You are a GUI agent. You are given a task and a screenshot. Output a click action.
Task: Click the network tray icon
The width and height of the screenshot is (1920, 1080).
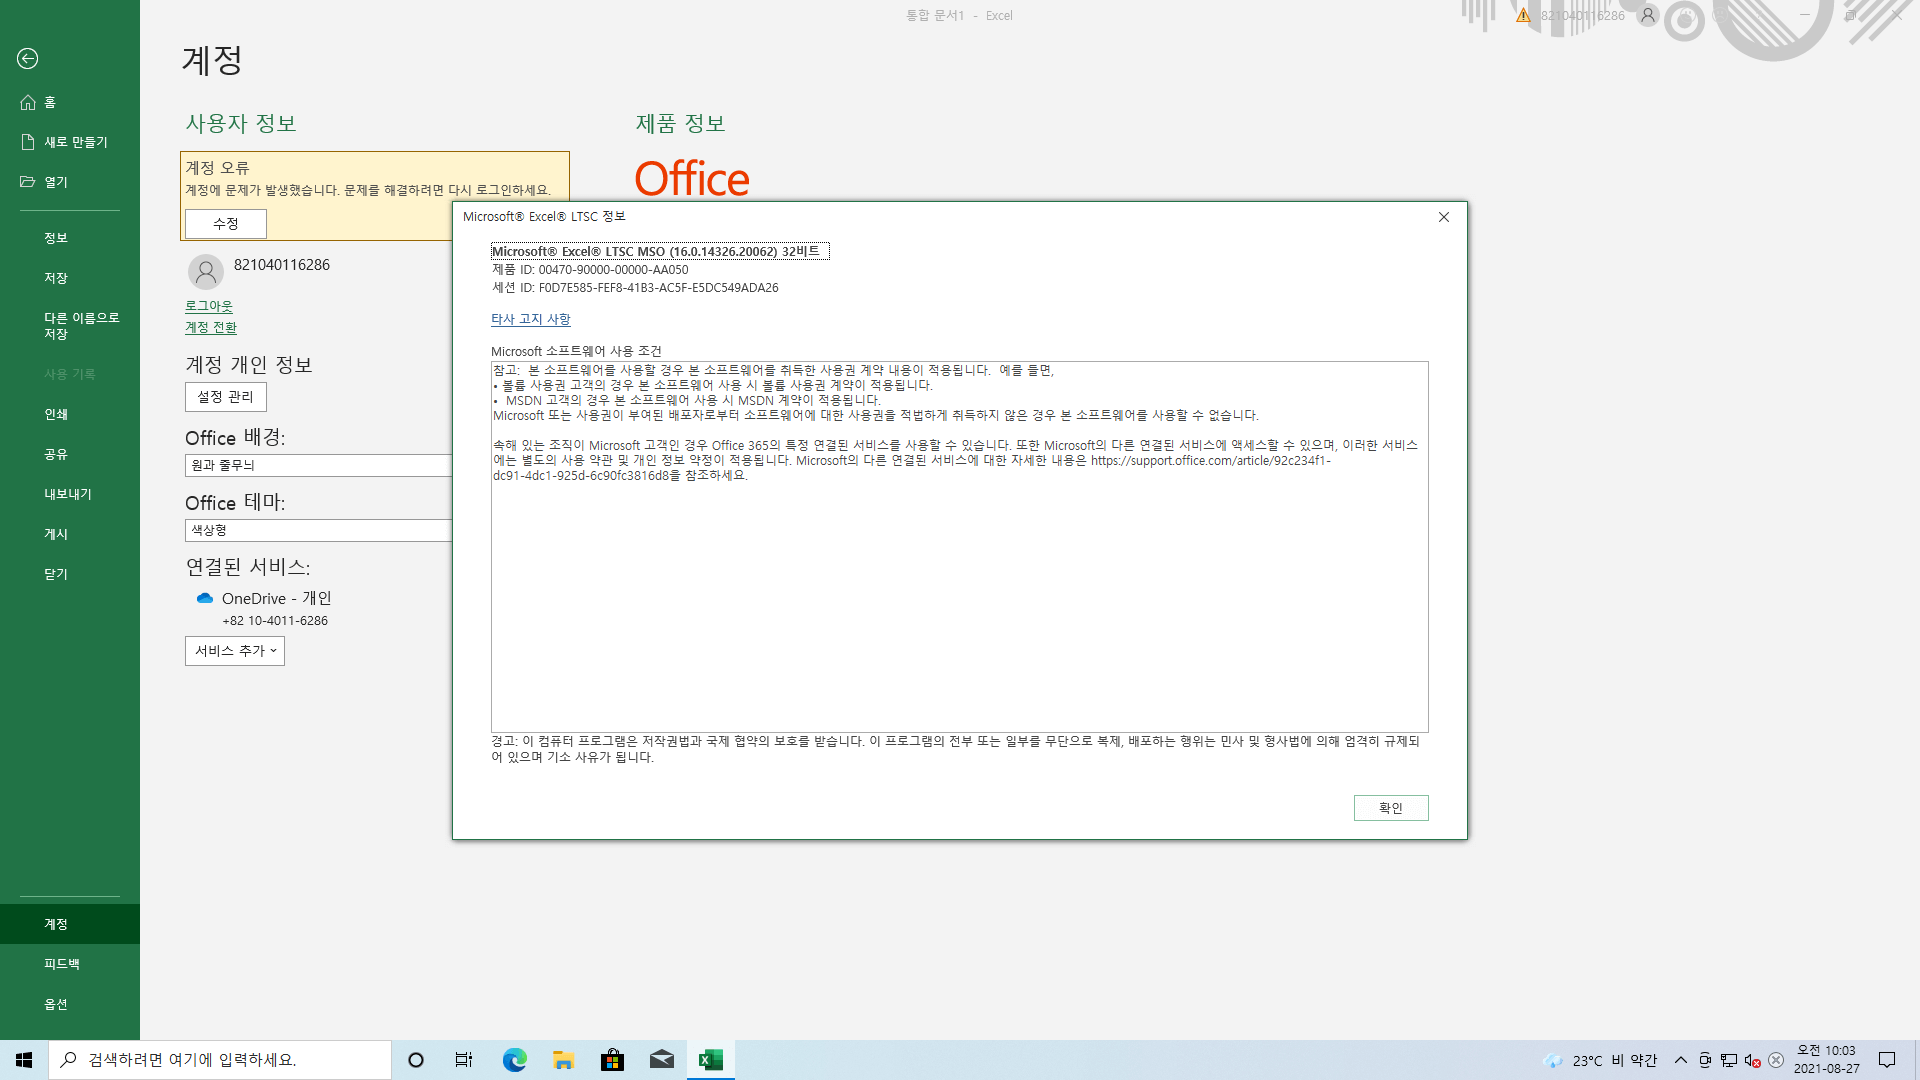click(1729, 1060)
